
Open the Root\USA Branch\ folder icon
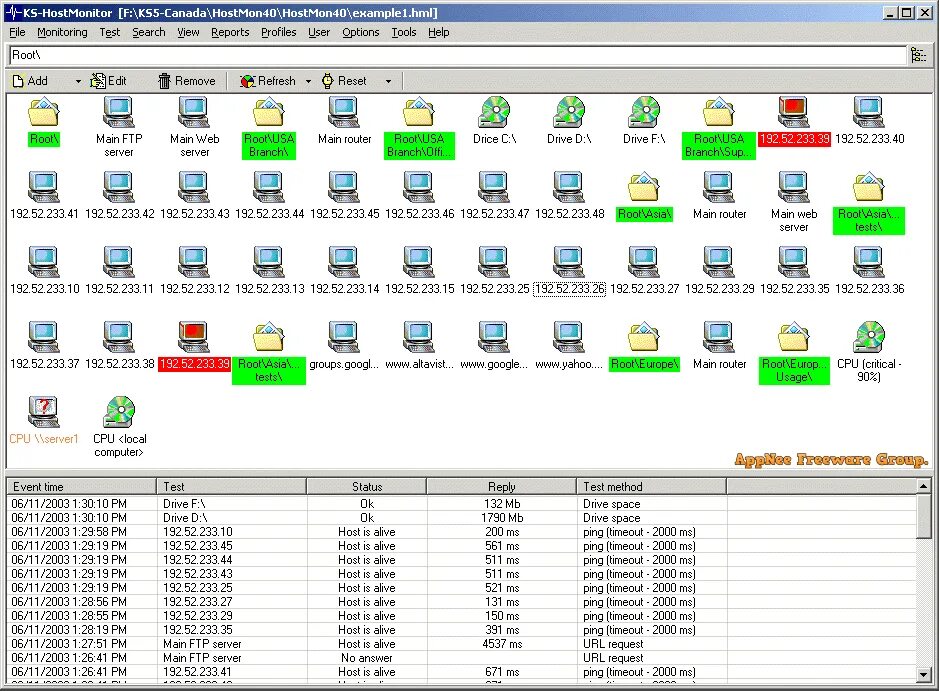(x=269, y=113)
